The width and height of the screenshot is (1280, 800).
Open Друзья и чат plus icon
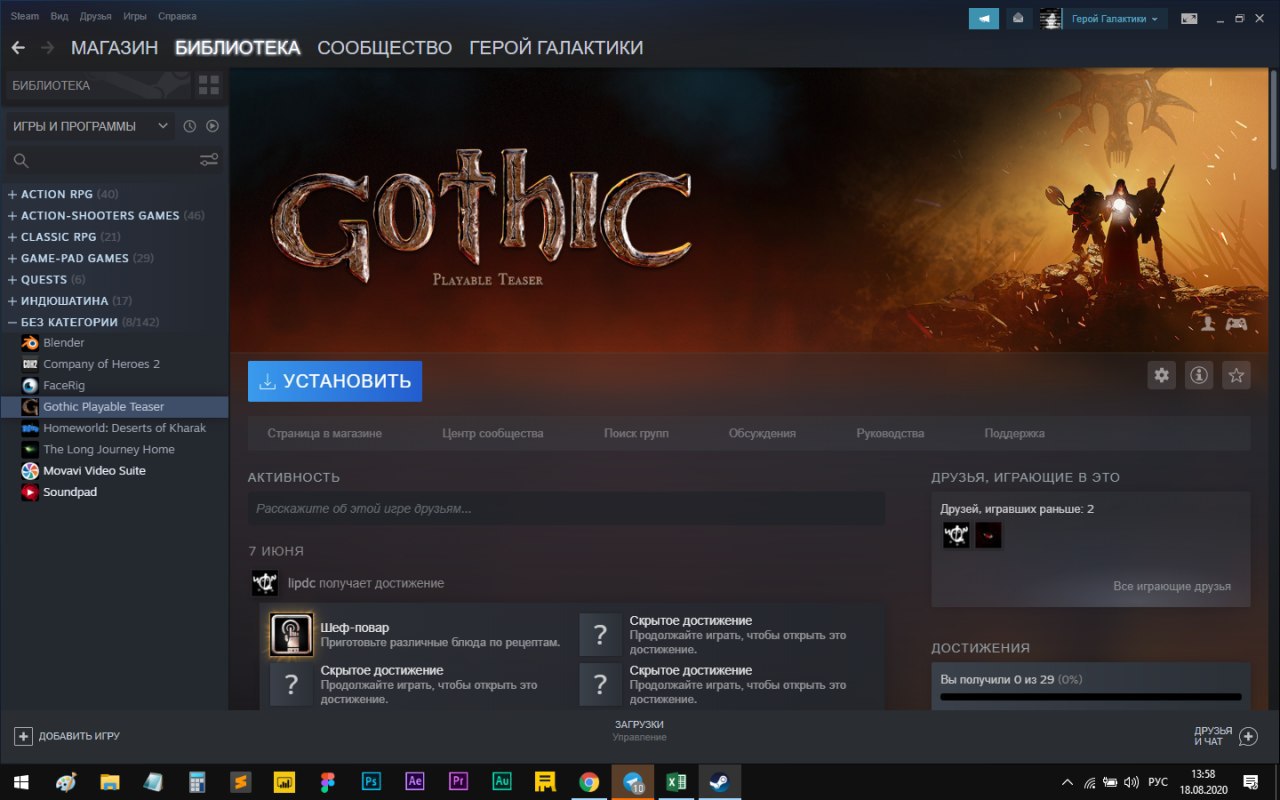[x=1248, y=736]
